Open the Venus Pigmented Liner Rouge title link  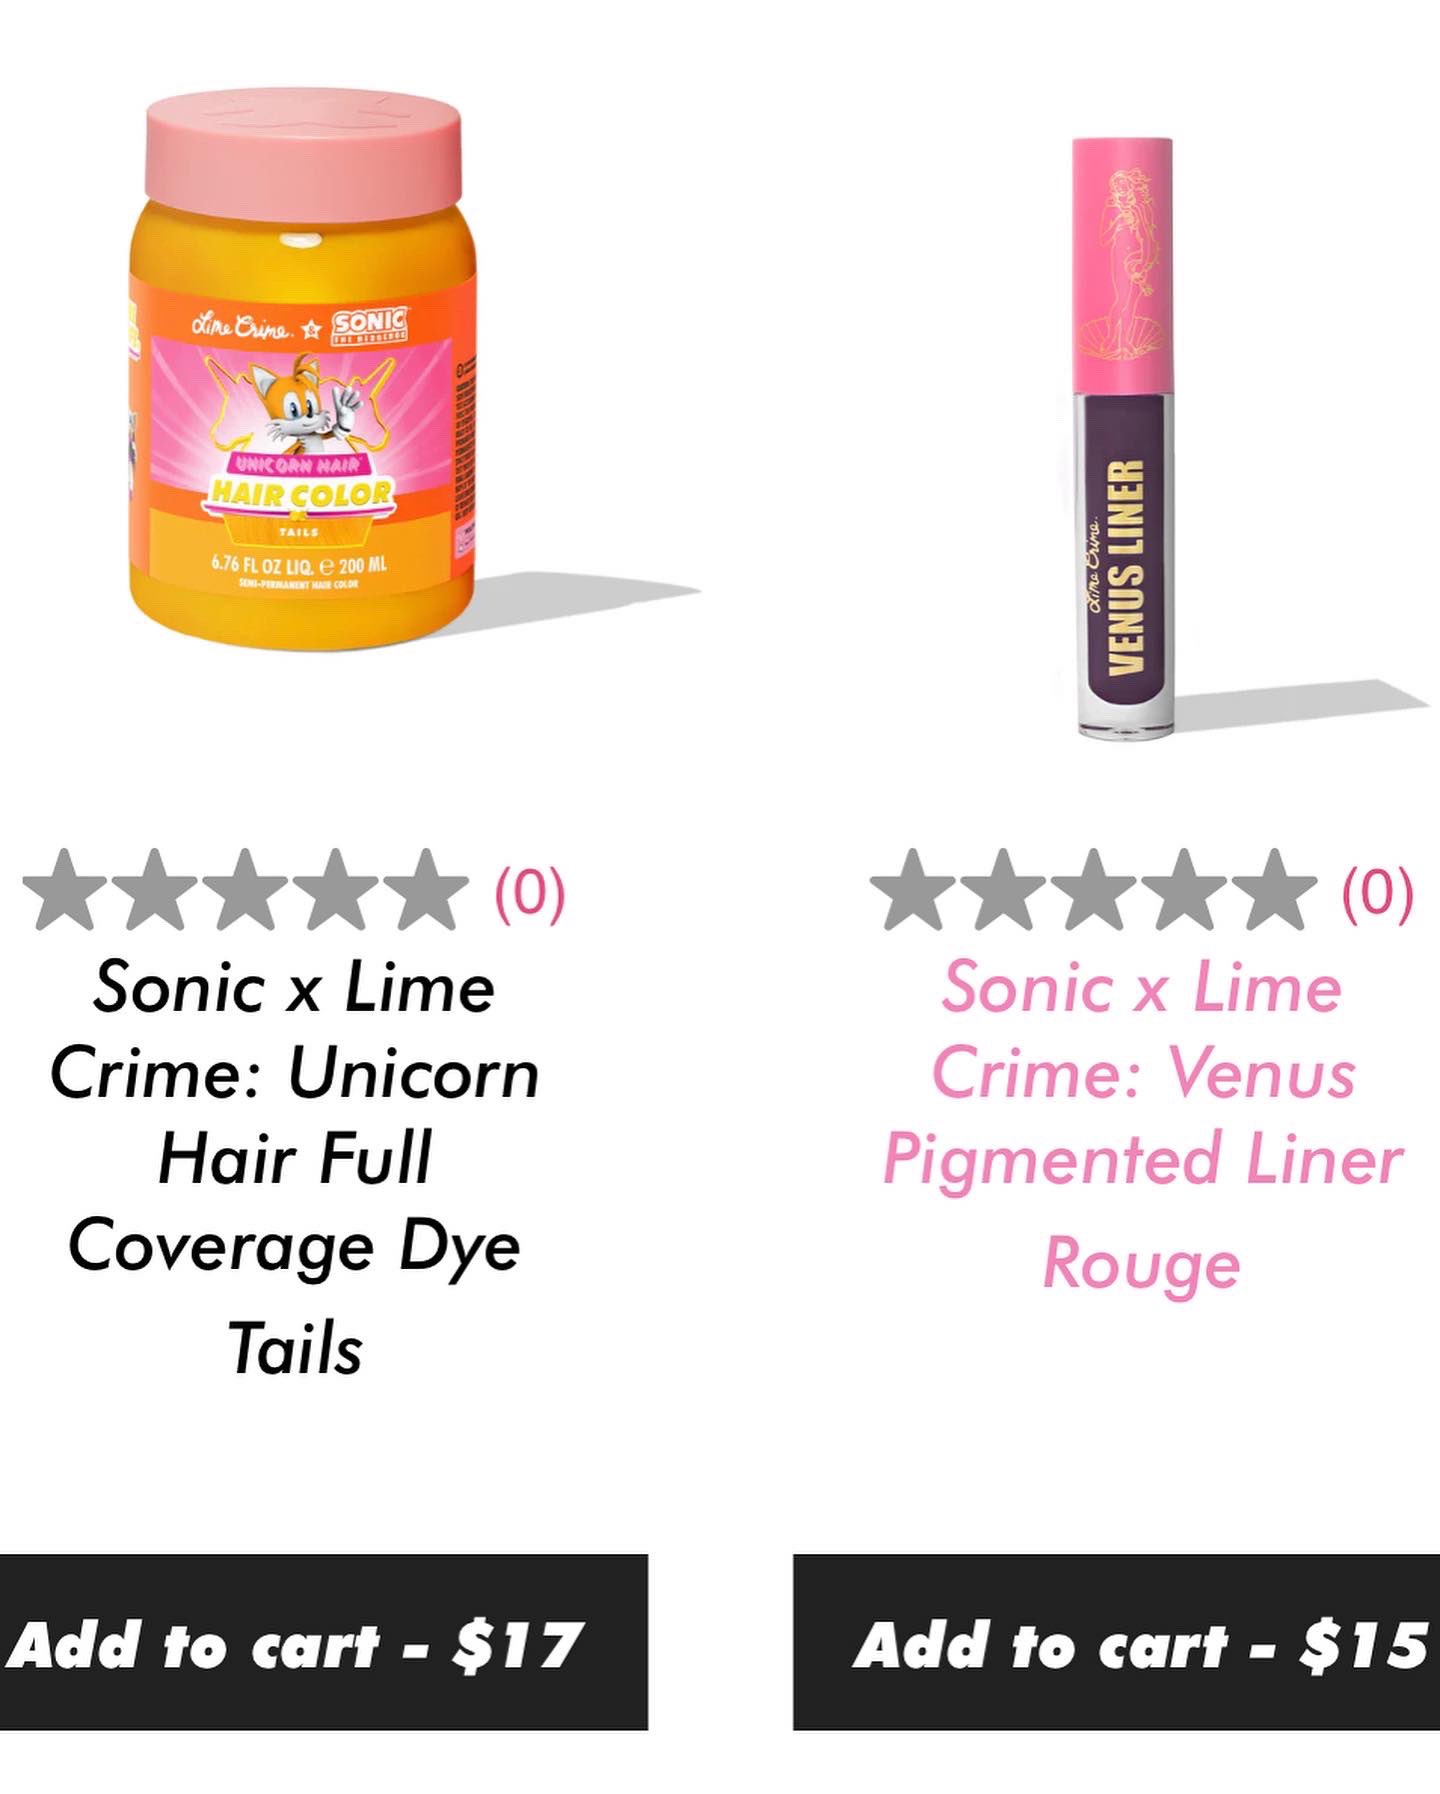click(x=1143, y=1124)
